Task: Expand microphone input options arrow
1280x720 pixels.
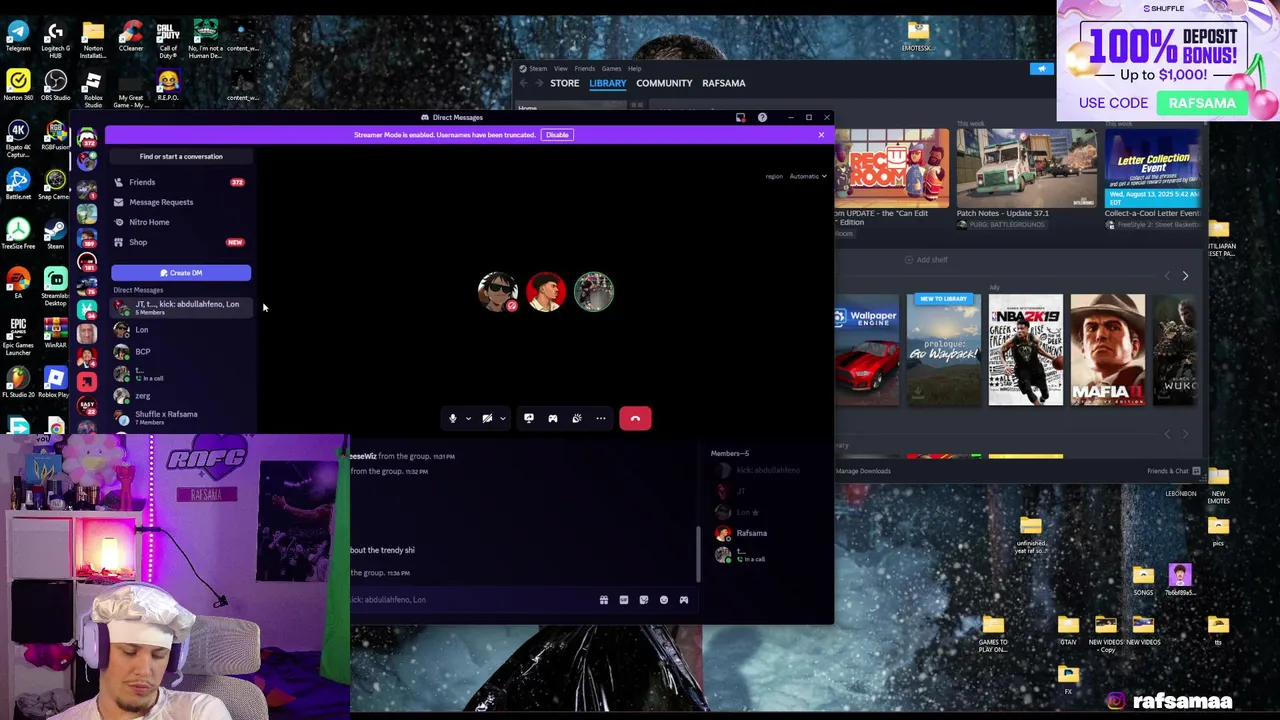Action: pos(468,418)
